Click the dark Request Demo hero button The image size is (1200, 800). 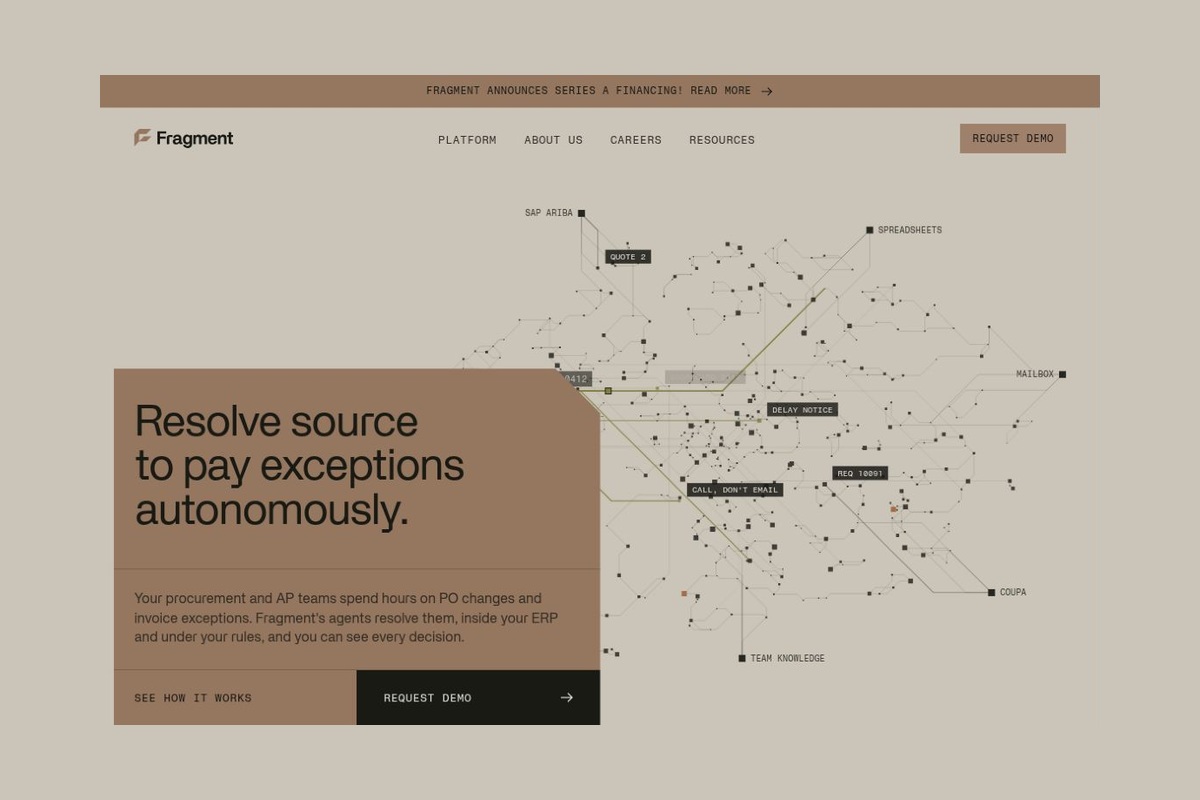point(478,697)
